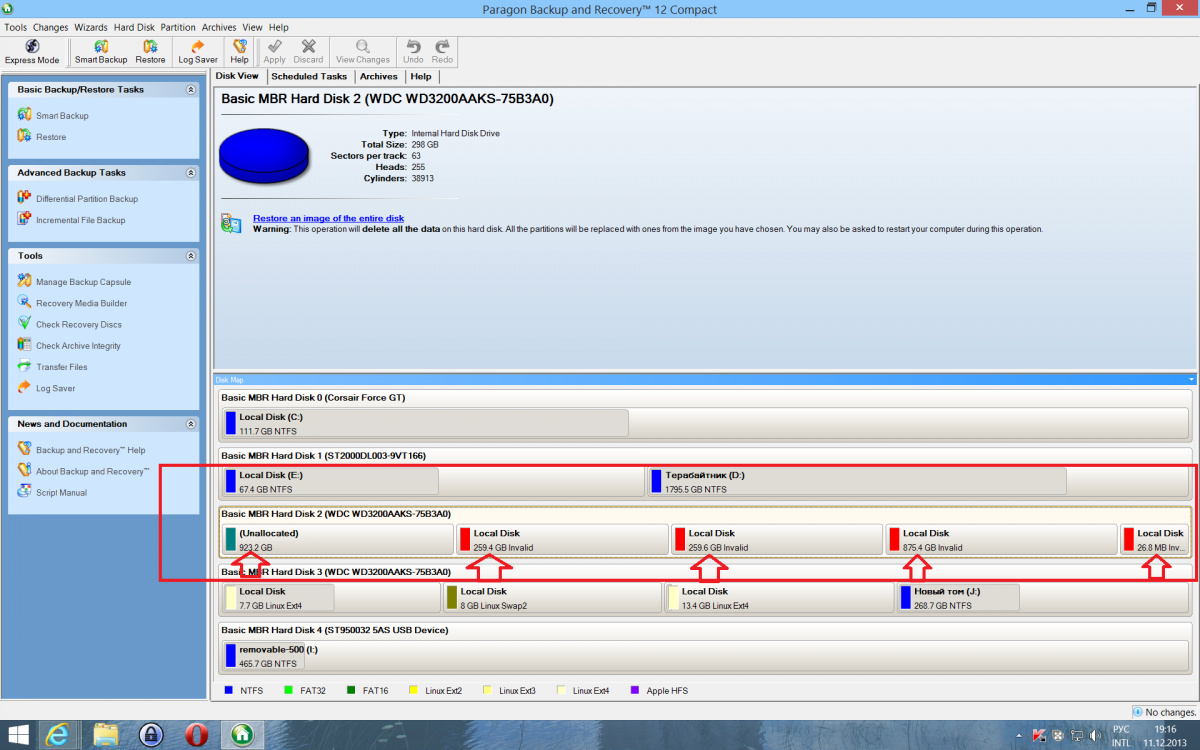Image resolution: width=1200 pixels, height=750 pixels.
Task: Click the Differential Partition Backup icon
Action: click(25, 198)
